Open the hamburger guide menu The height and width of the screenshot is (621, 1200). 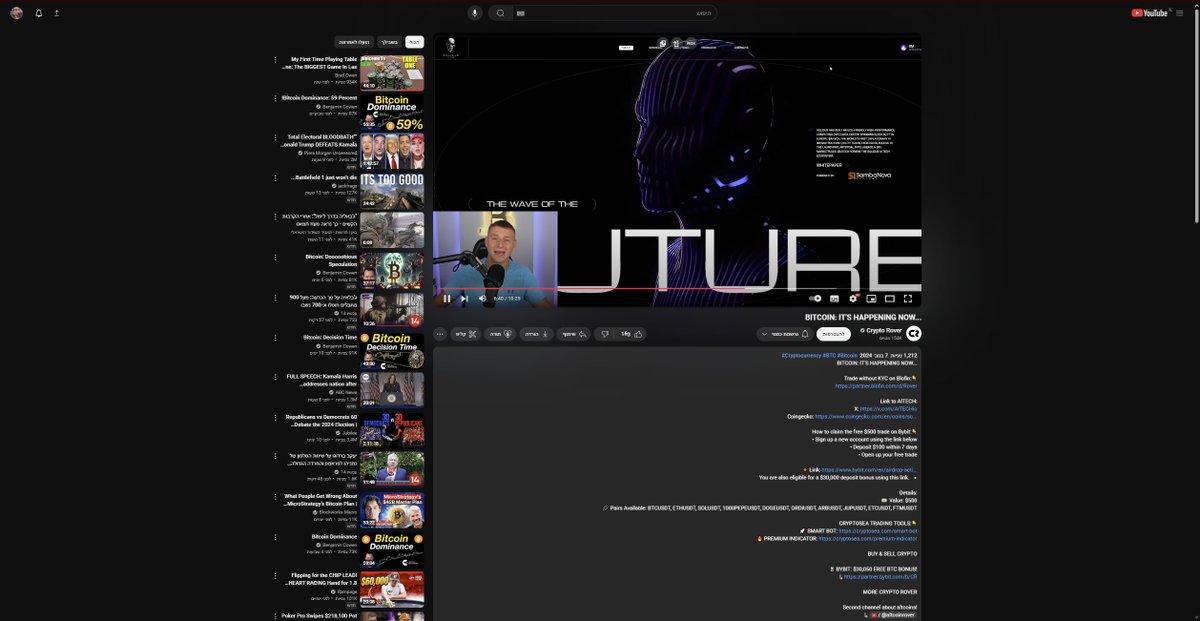[x=1180, y=13]
